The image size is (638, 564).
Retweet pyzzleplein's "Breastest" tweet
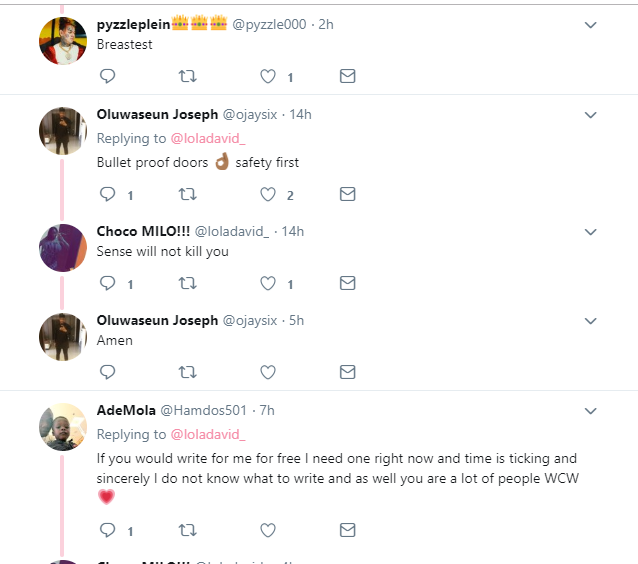point(187,76)
